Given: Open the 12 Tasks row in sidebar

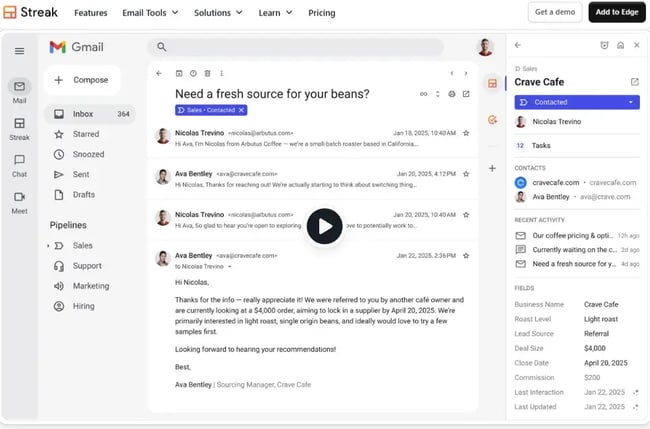Looking at the screenshot, I should 577,145.
